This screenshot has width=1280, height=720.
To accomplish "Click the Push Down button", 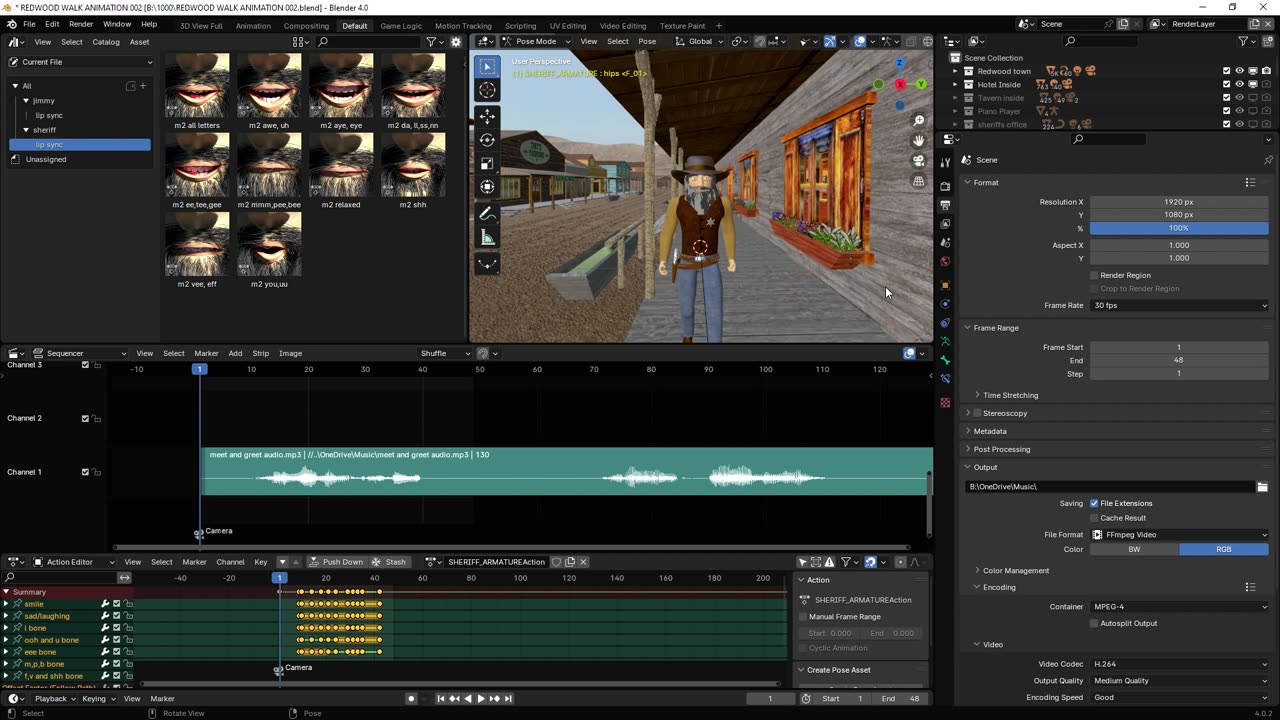I will (336, 562).
